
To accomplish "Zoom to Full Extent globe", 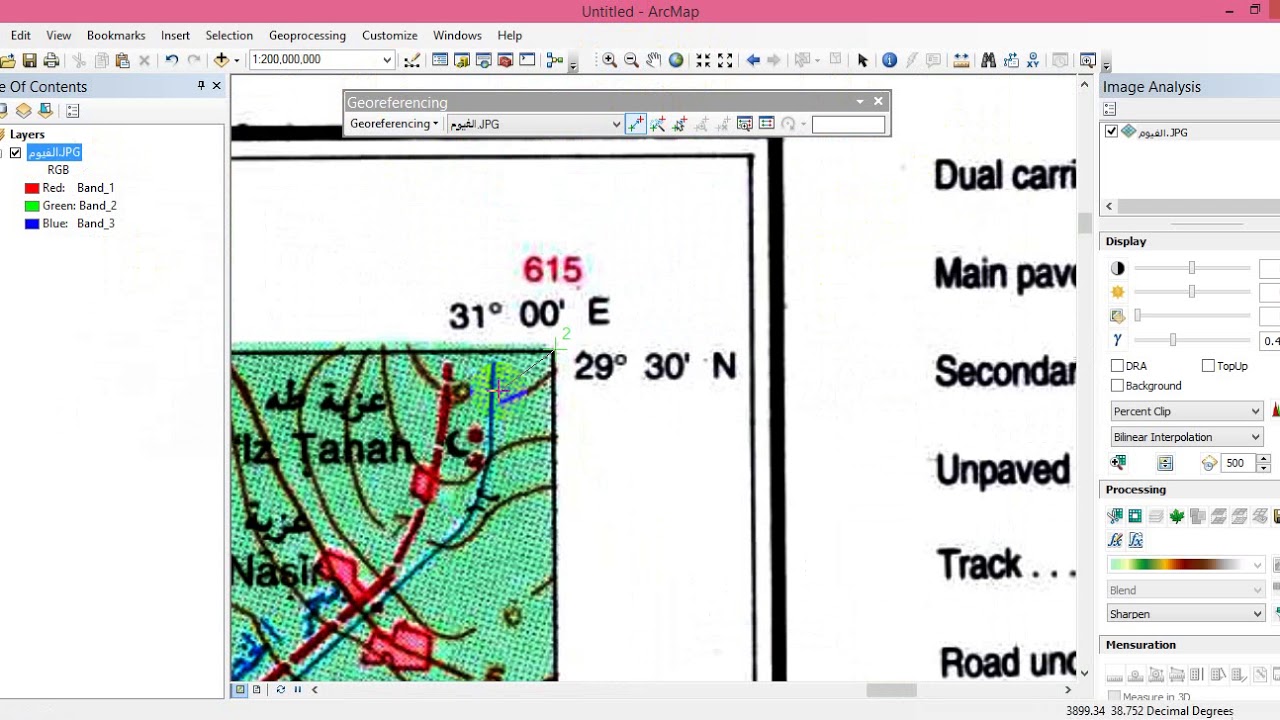I will pos(676,61).
